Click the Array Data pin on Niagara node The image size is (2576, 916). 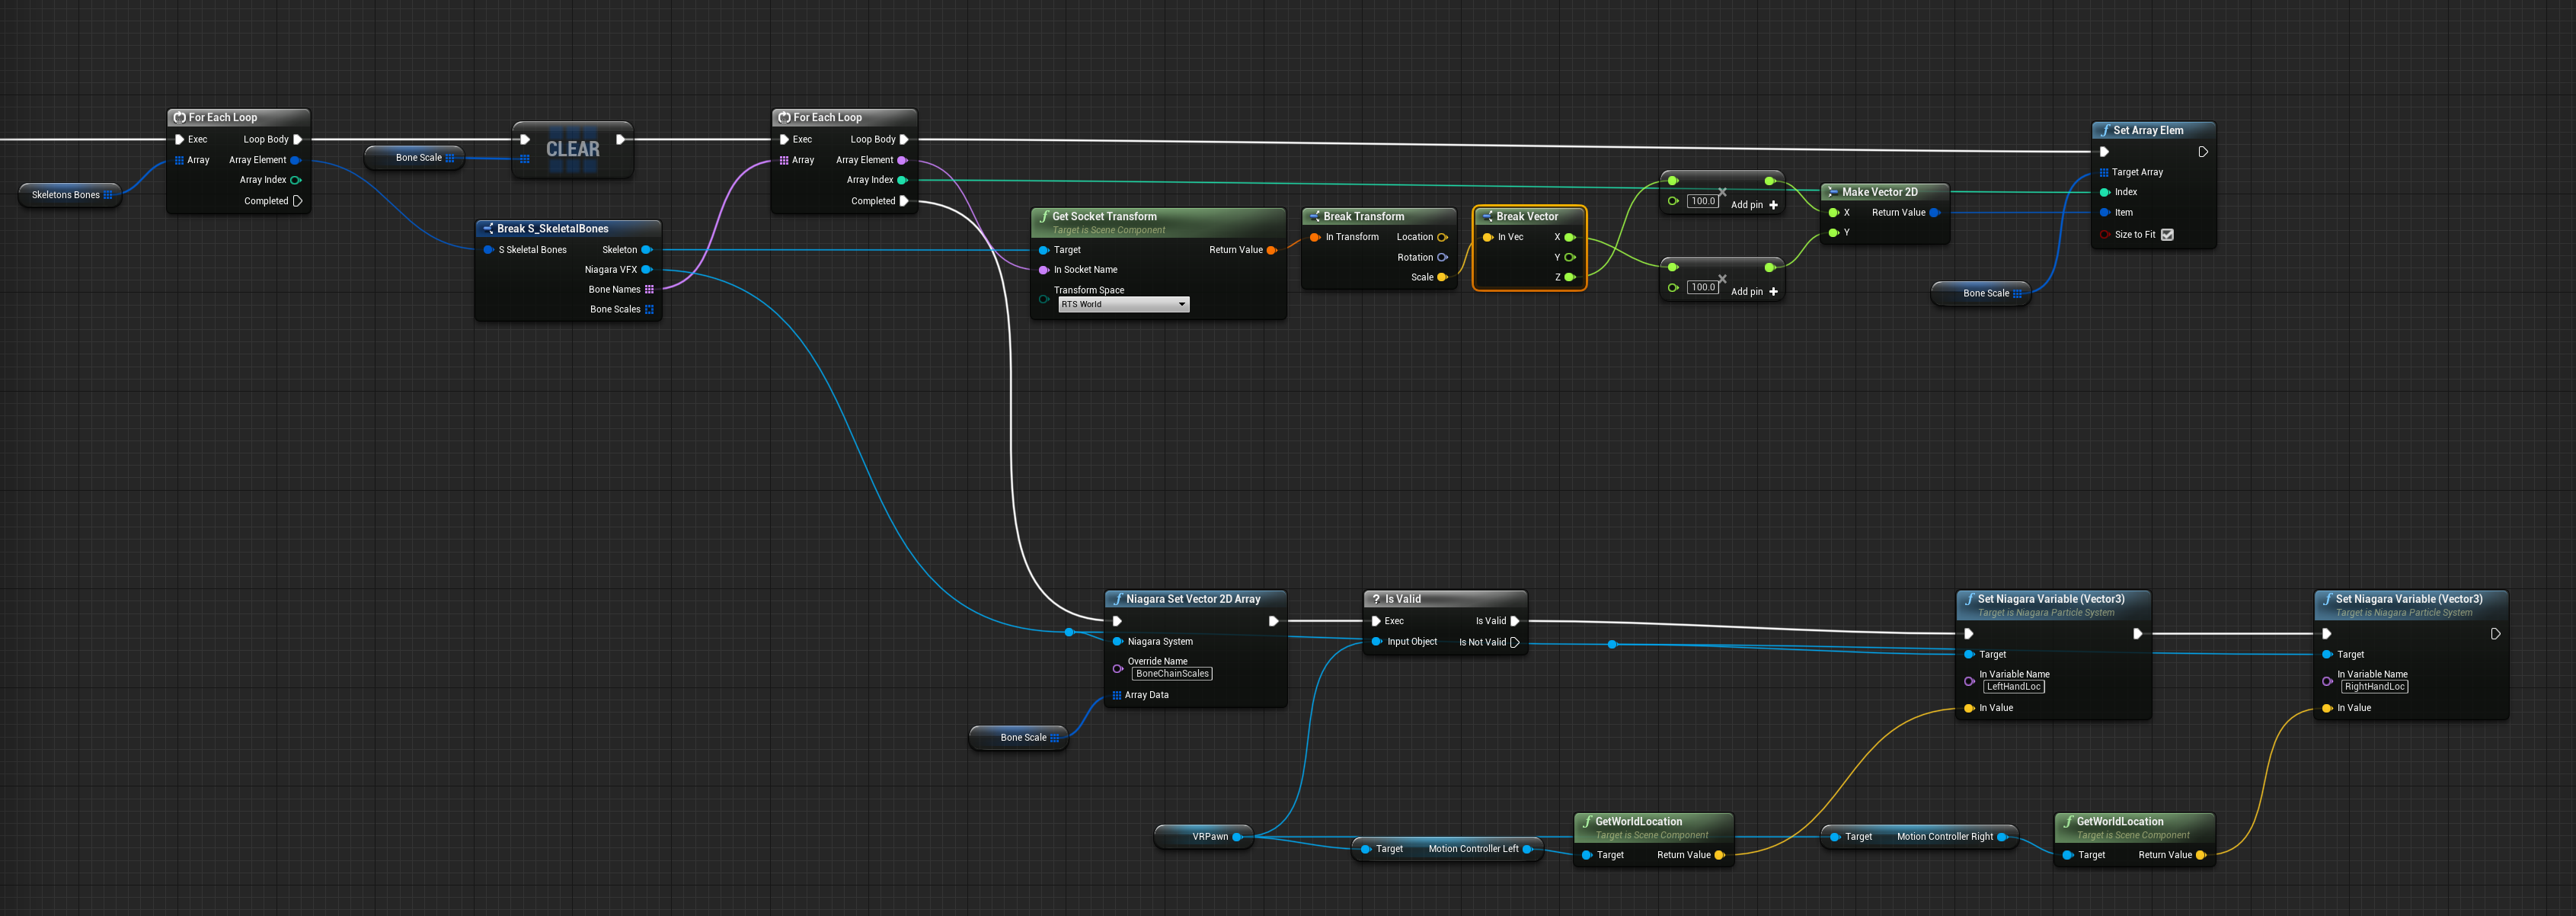click(x=1117, y=695)
